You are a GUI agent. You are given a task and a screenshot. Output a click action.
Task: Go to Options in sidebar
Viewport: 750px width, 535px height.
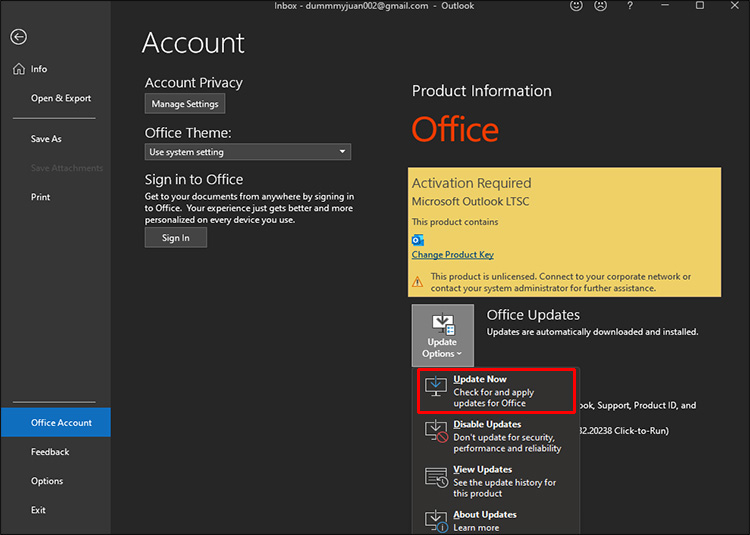[x=47, y=481]
